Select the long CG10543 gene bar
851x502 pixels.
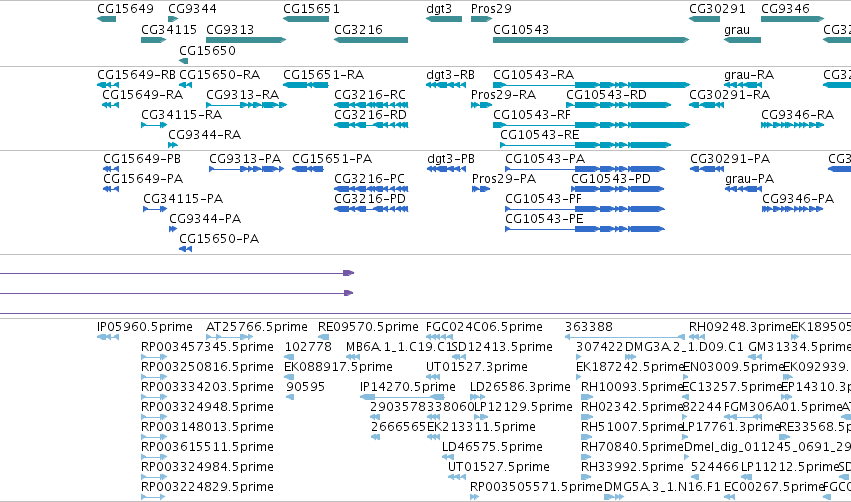tap(591, 40)
